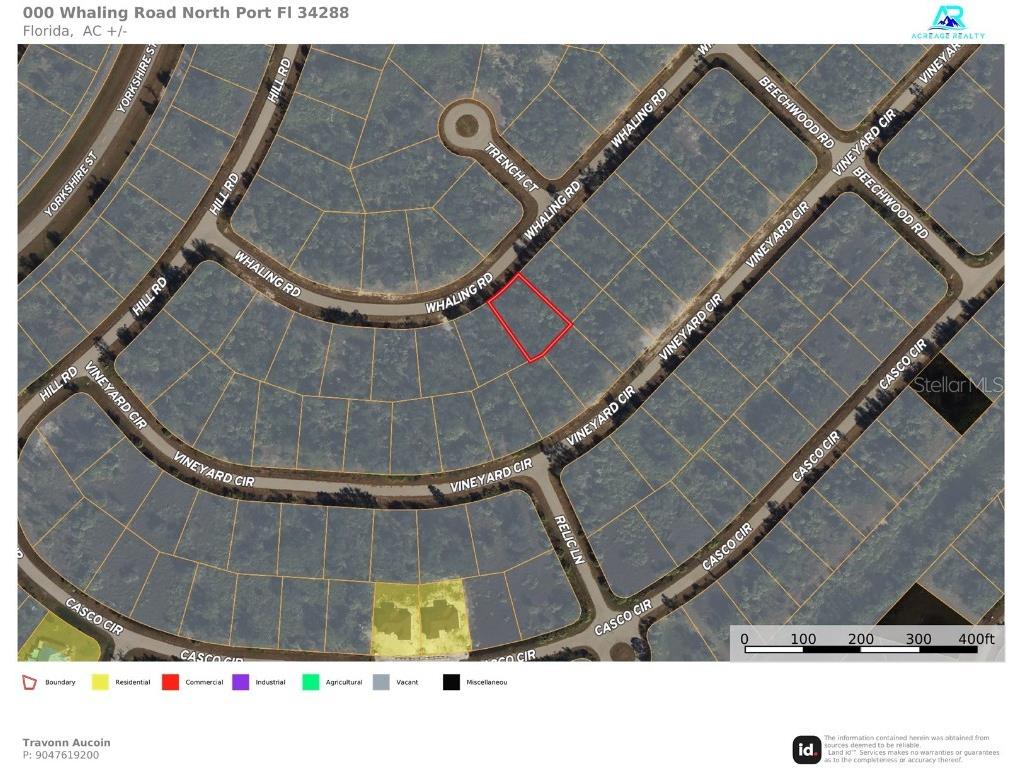Click the purple Industrial legend swatch

240,682
